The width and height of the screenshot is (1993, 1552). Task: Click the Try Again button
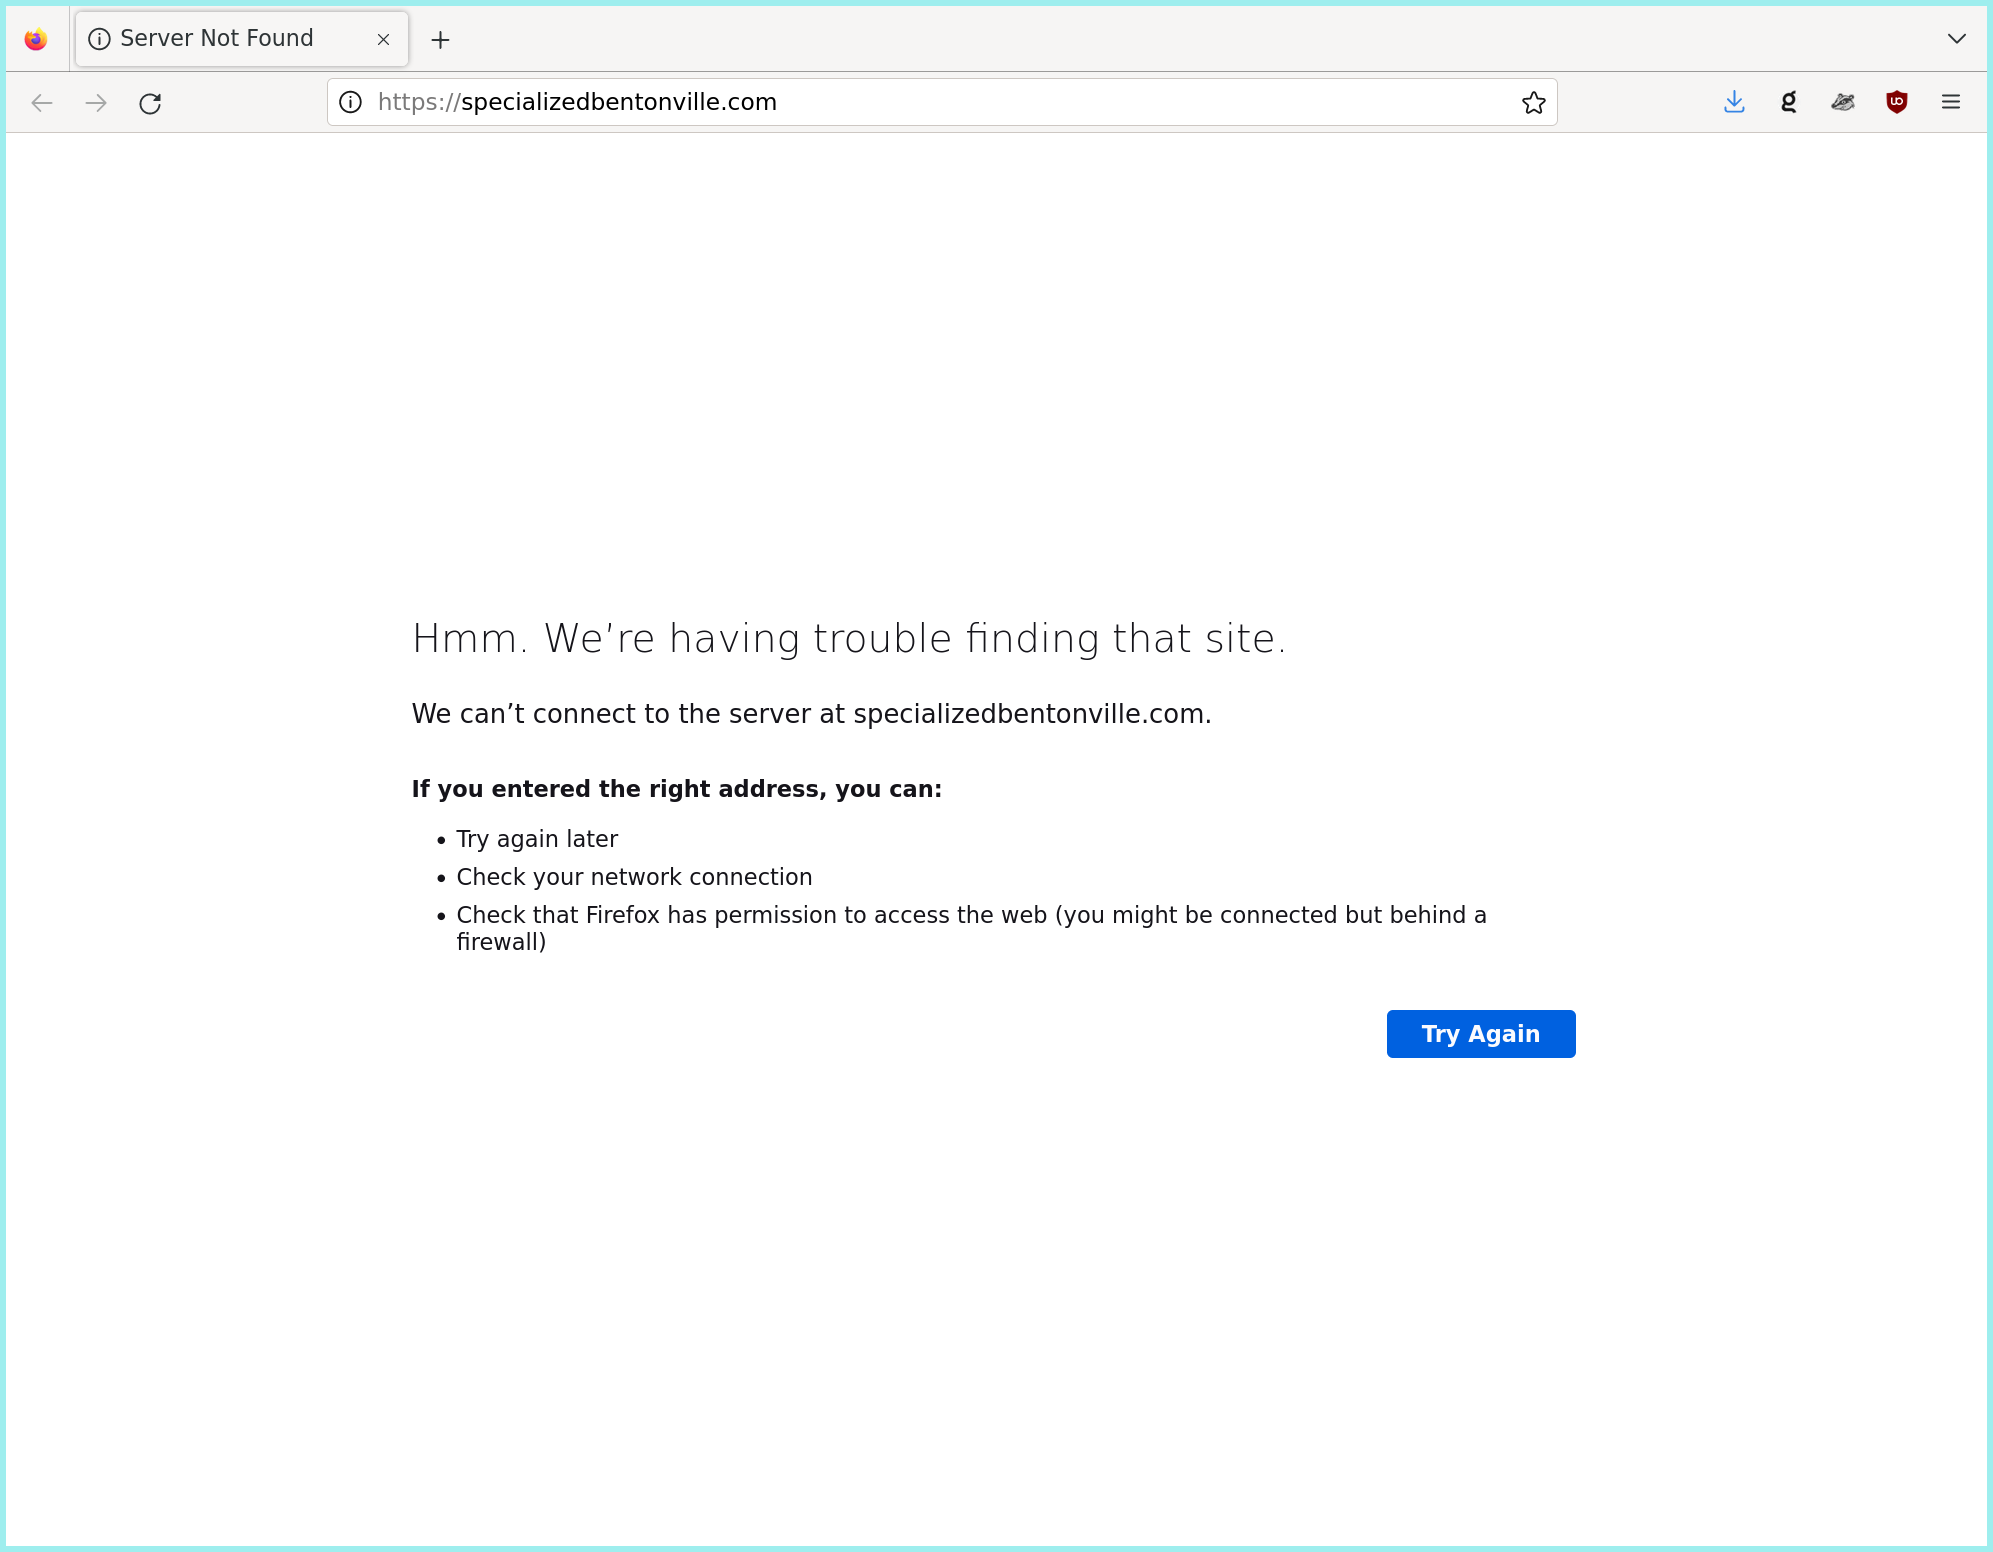point(1480,1034)
